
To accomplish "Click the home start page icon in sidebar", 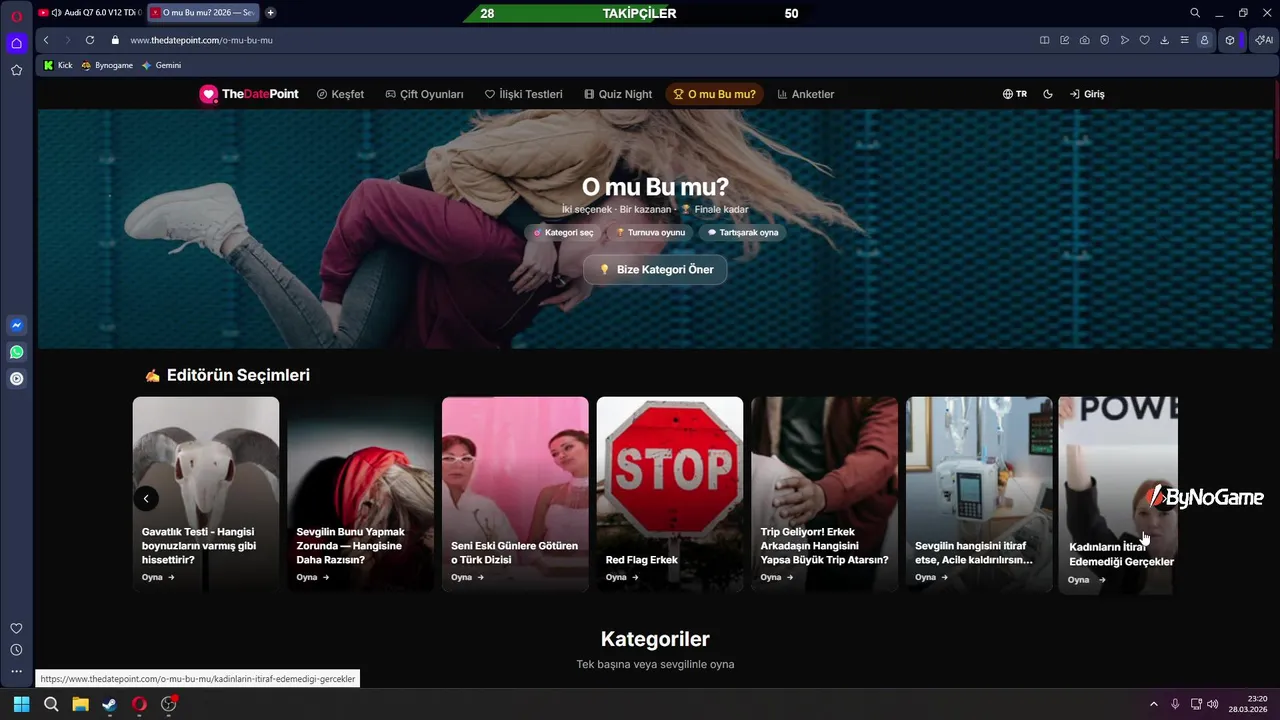I will pyautogui.click(x=16, y=43).
